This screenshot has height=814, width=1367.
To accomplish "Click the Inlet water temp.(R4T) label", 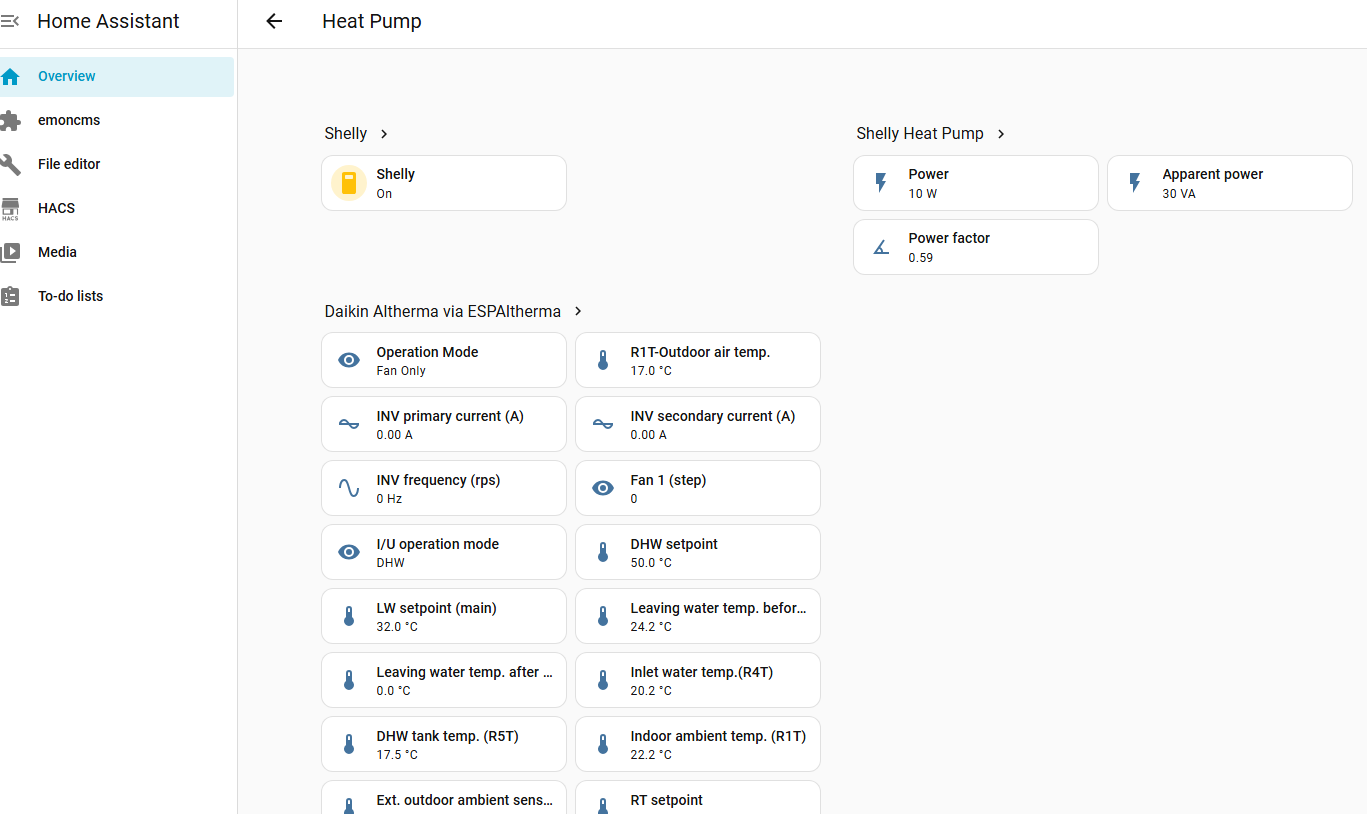I will click(702, 672).
